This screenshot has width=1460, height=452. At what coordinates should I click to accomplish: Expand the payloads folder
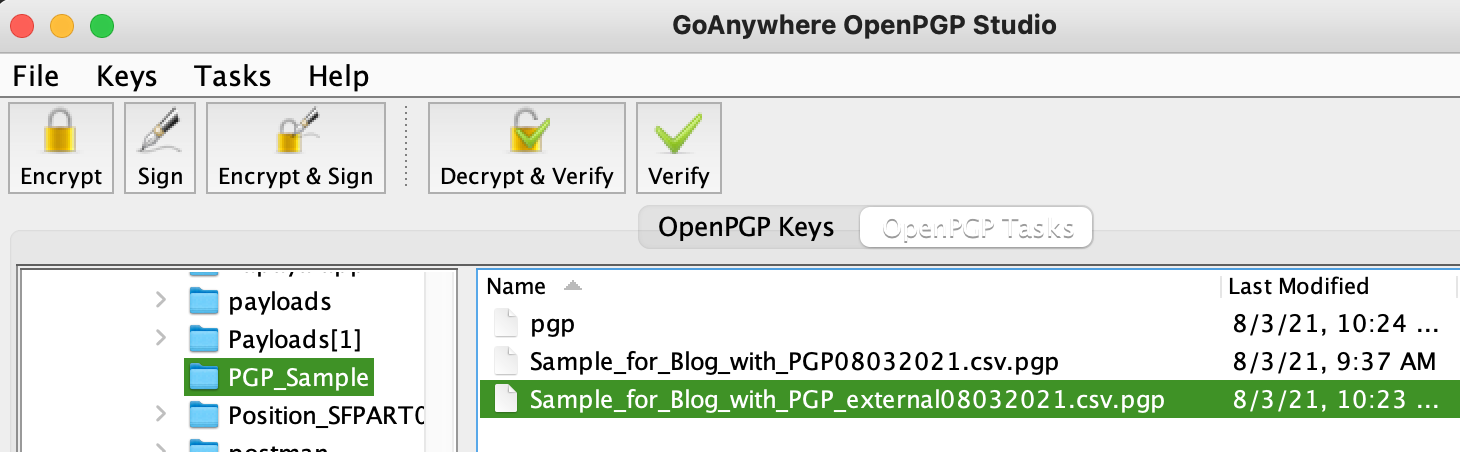(x=161, y=300)
